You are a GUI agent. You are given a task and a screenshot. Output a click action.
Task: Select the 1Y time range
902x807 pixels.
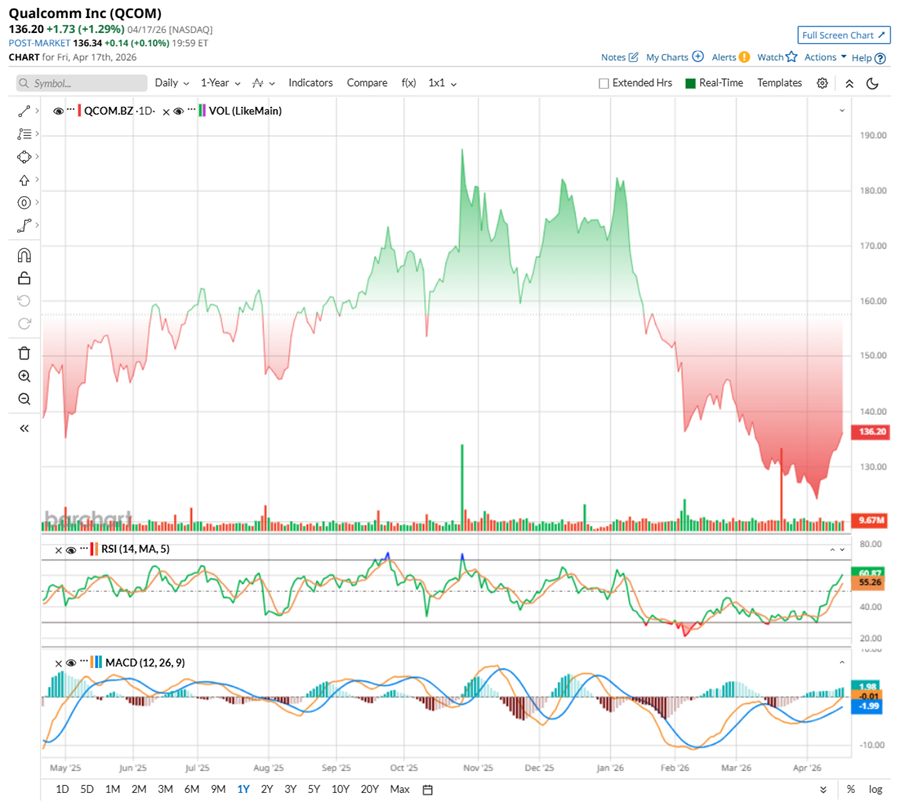pyautogui.click(x=243, y=789)
